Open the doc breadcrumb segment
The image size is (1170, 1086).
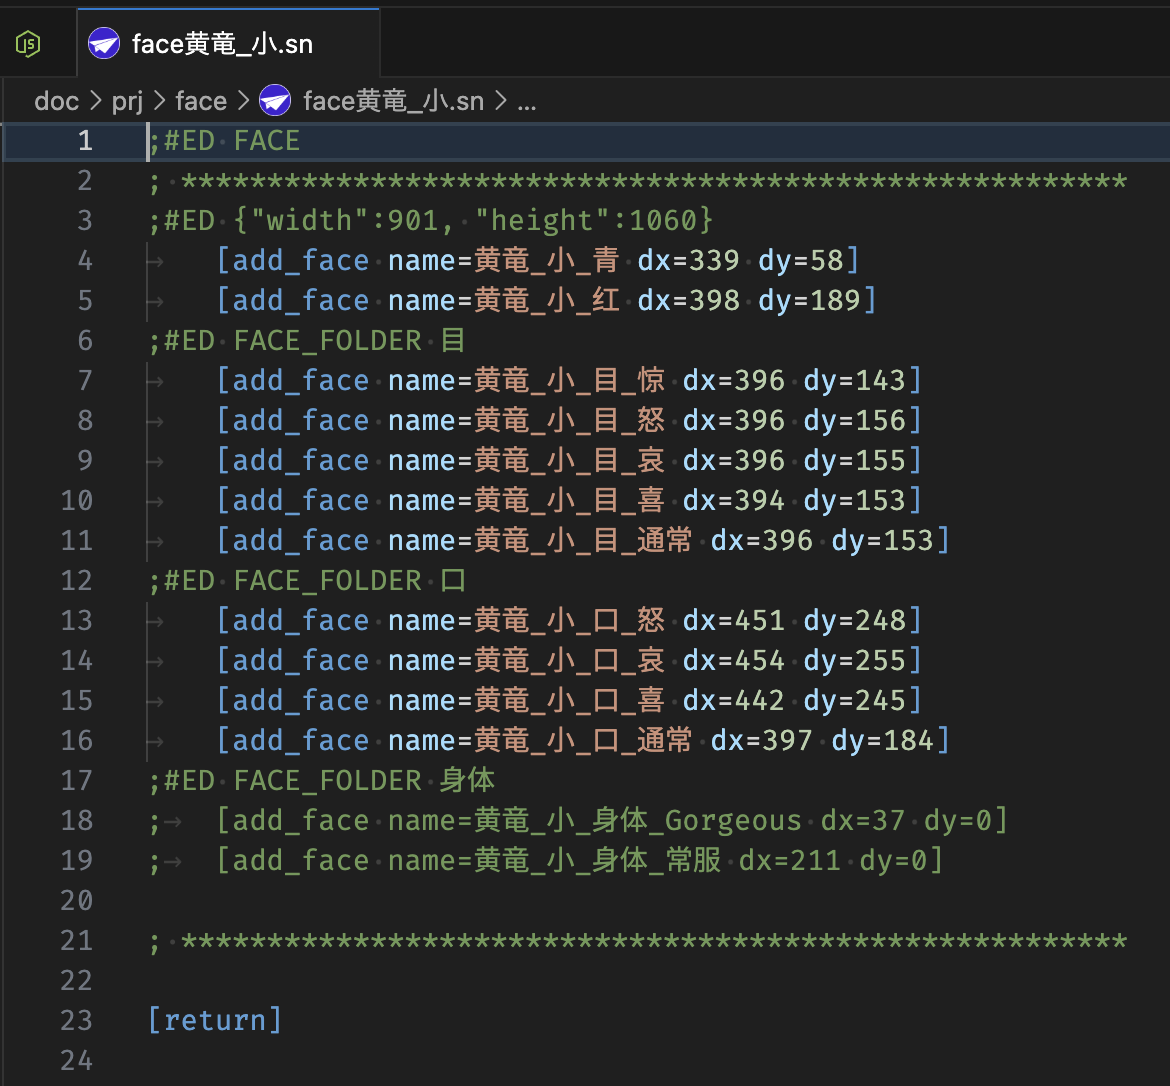tap(57, 101)
